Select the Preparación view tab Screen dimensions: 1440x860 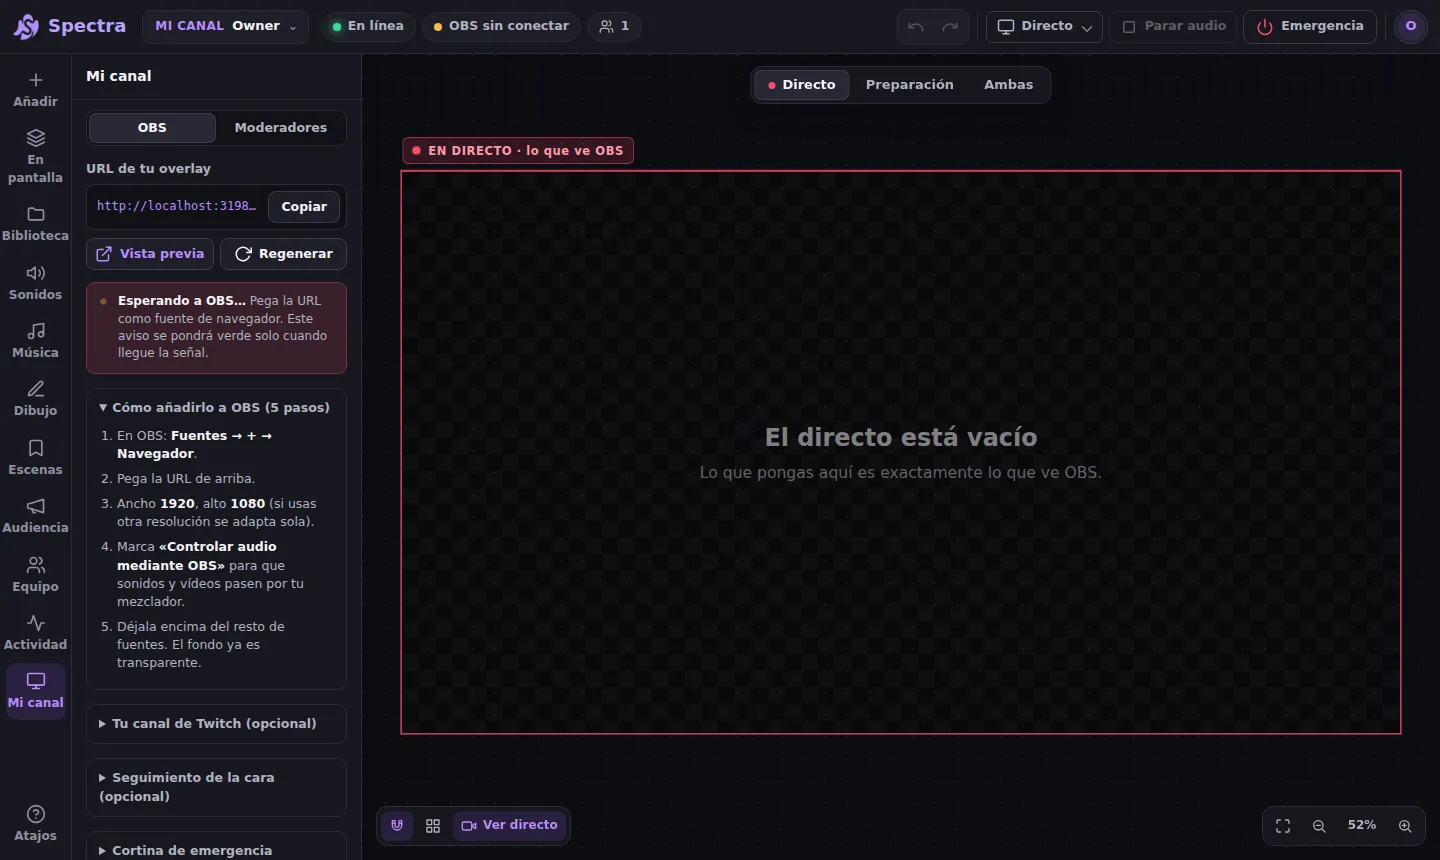pyautogui.click(x=910, y=85)
